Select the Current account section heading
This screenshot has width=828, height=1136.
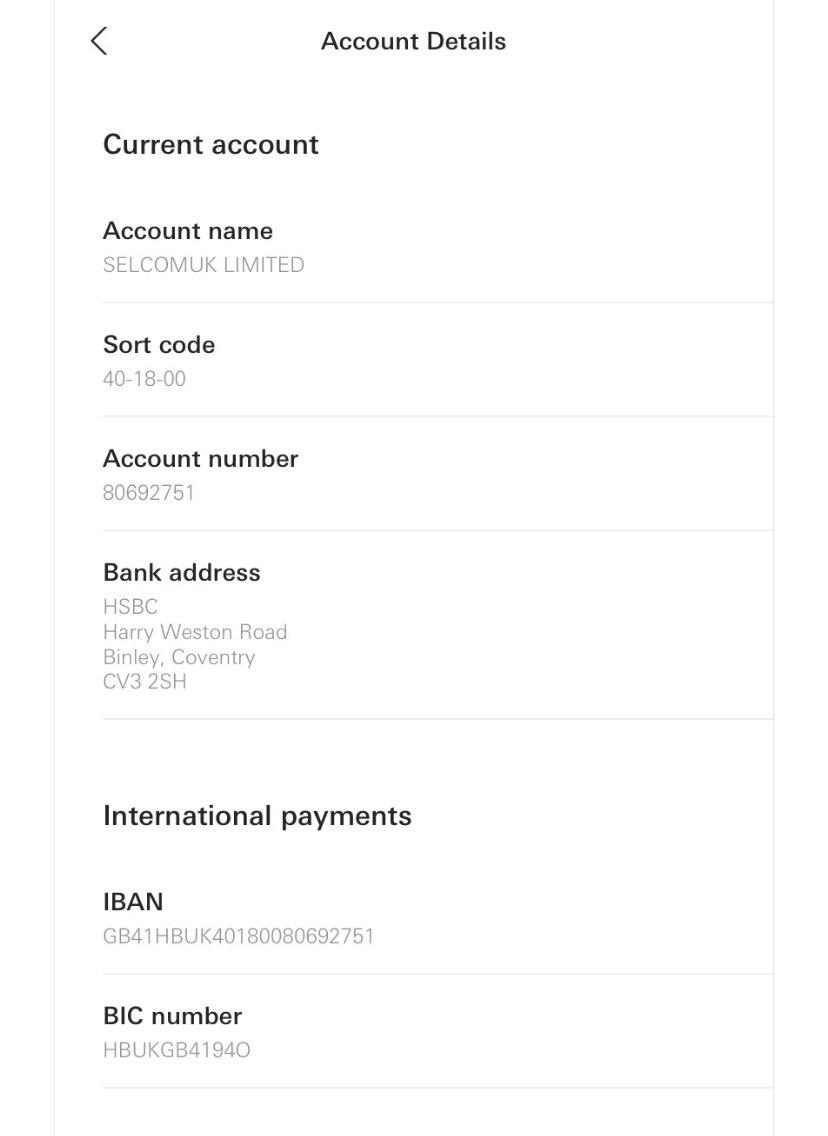(211, 144)
